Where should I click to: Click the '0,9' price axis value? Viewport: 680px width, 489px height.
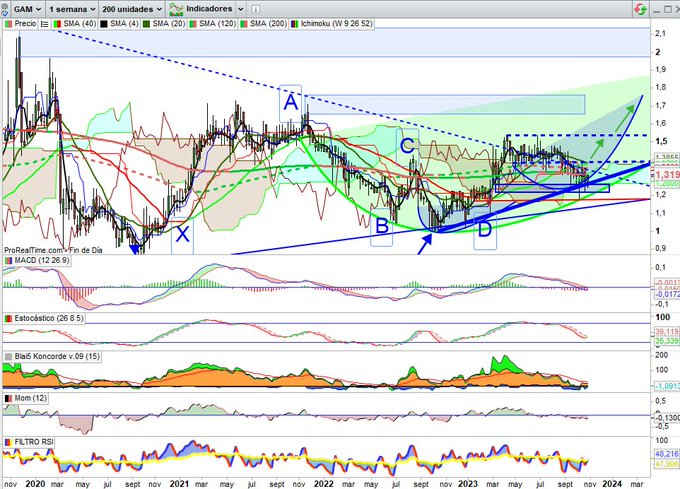tap(660, 248)
